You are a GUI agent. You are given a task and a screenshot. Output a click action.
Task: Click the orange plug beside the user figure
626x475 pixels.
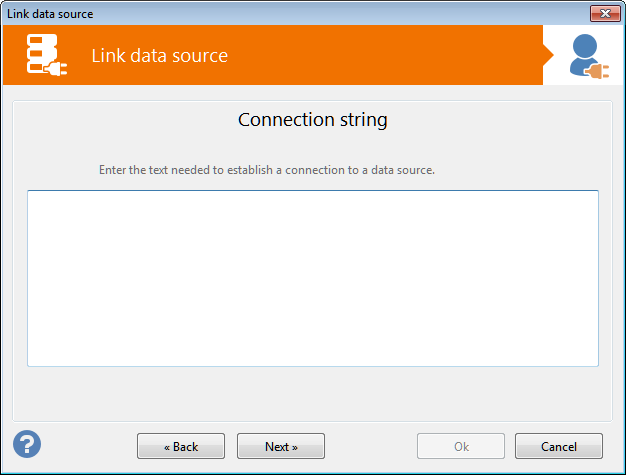(x=600, y=71)
